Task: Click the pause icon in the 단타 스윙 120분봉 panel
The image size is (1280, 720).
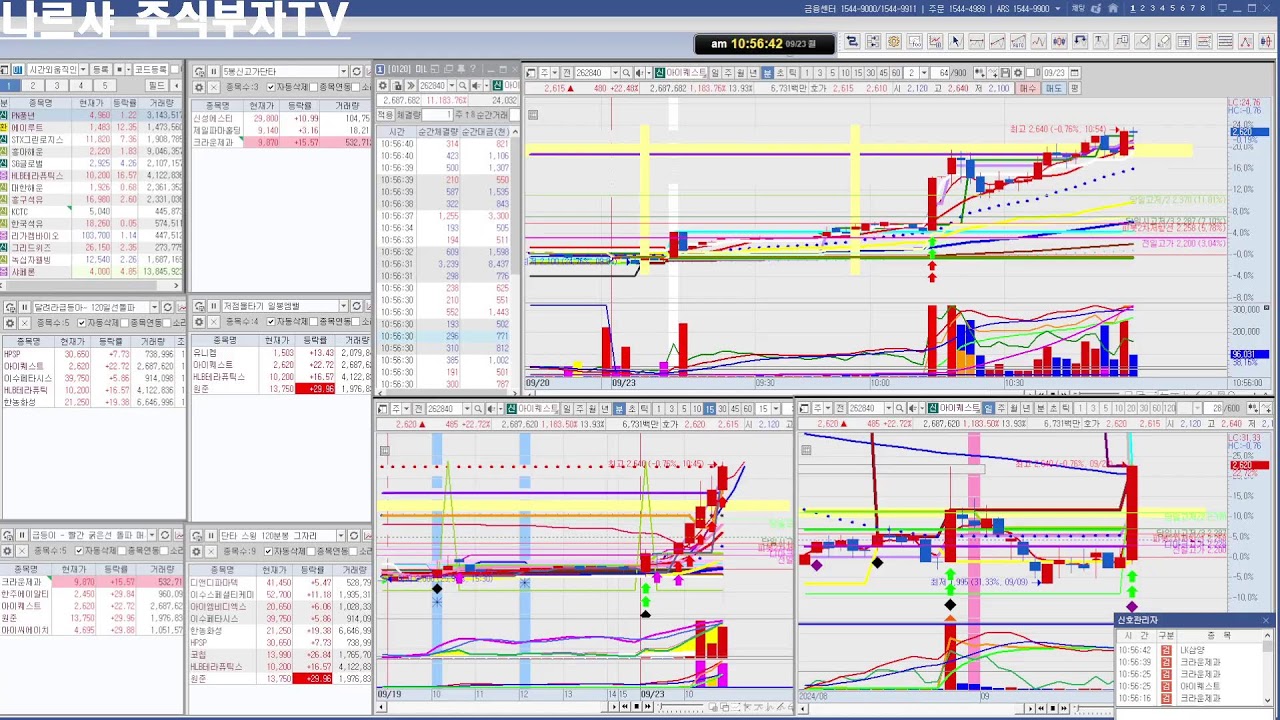Action: 211,536
